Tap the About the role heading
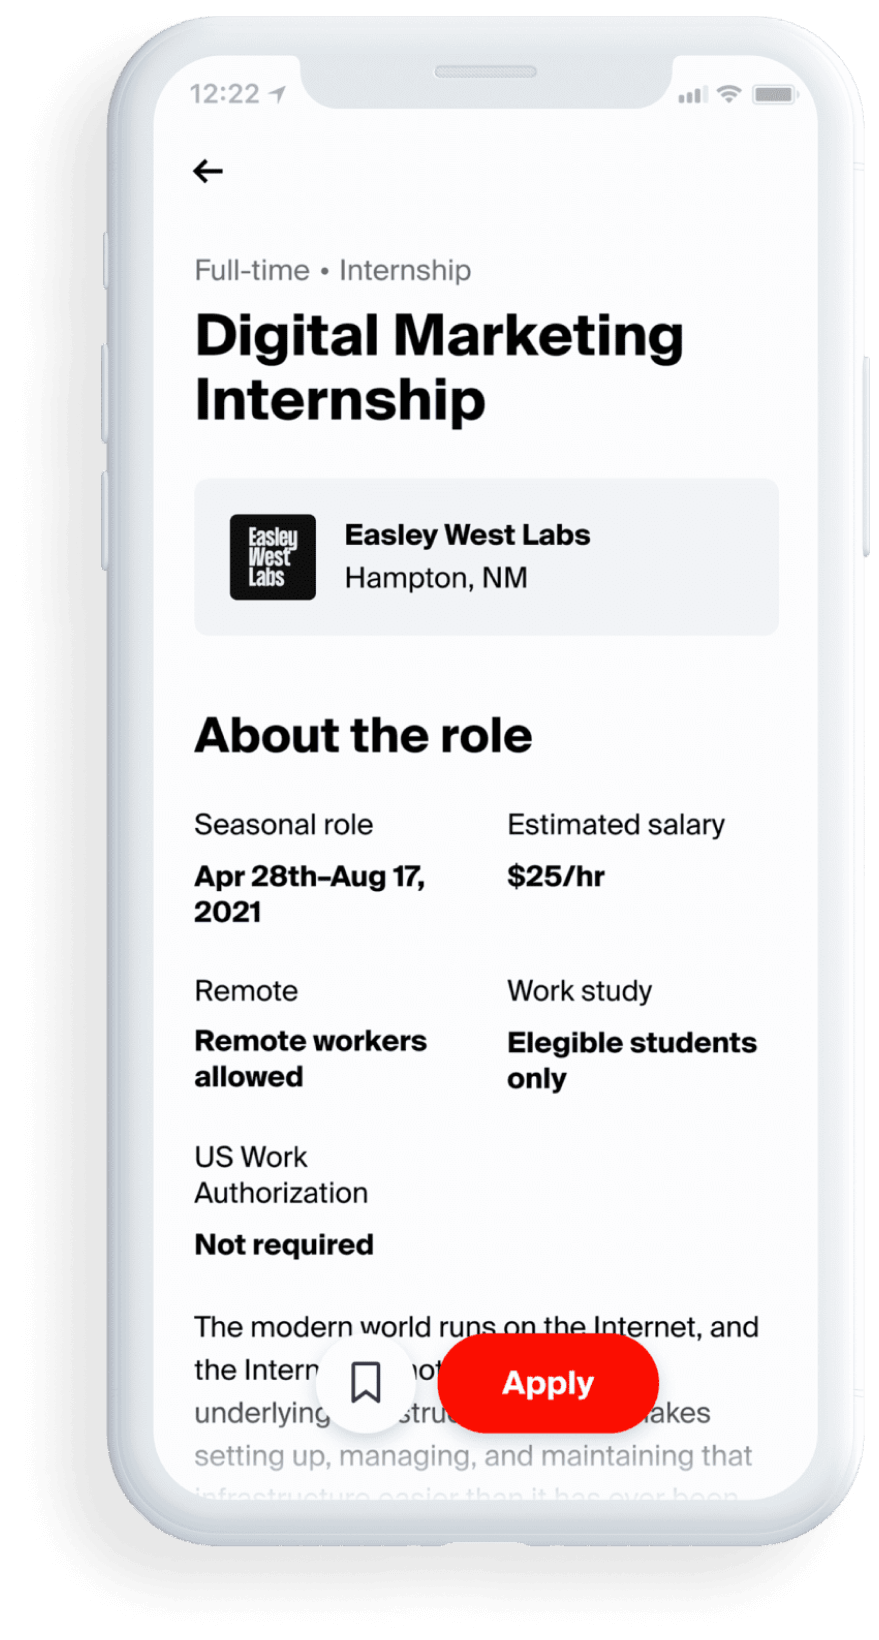Screen dimensions: 879x1640 [363, 735]
